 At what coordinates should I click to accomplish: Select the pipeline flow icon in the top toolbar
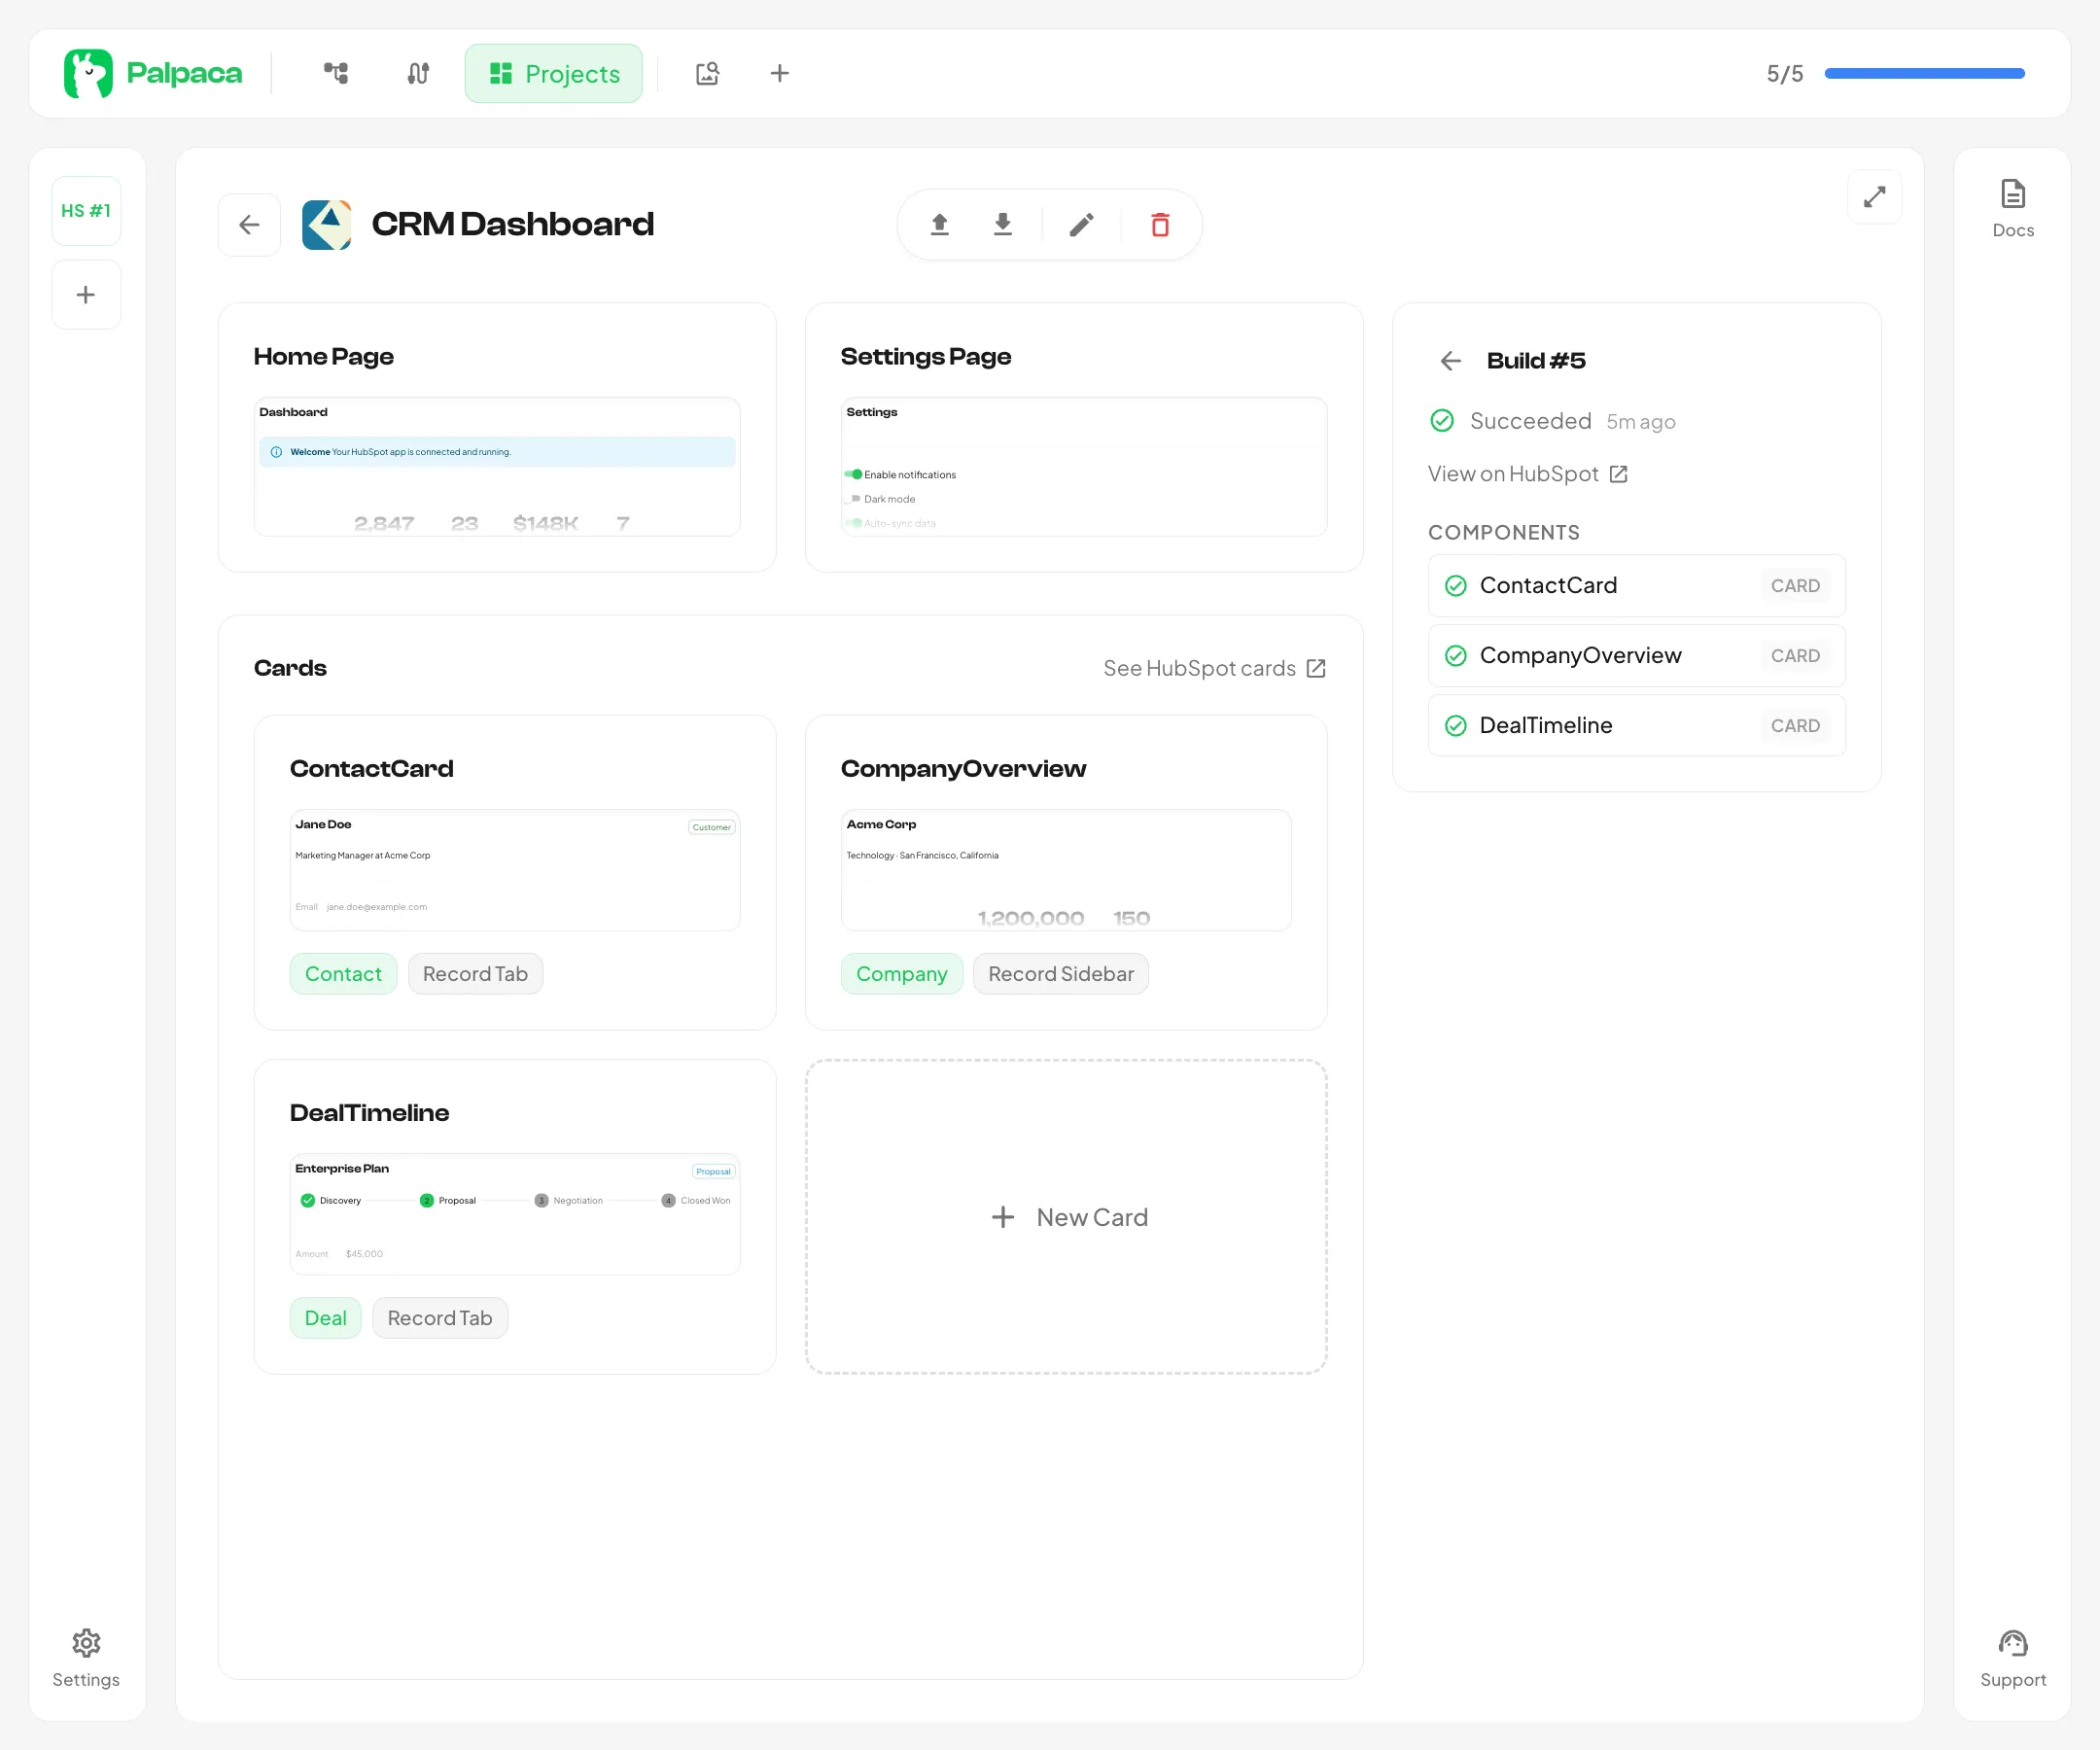pyautogui.click(x=335, y=73)
